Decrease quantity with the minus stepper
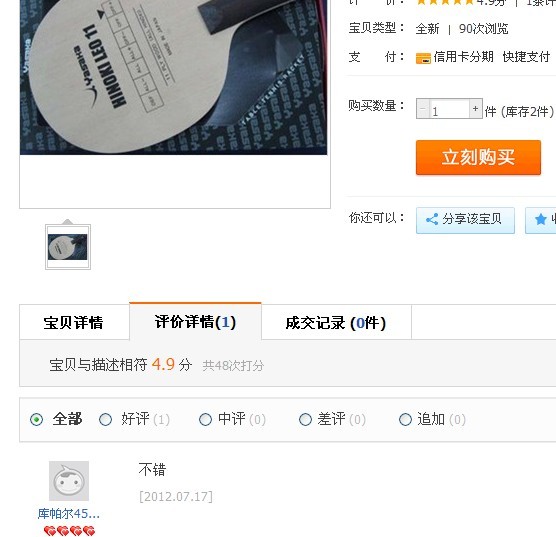Viewport: 556px width, 537px height. pyautogui.click(x=423, y=109)
